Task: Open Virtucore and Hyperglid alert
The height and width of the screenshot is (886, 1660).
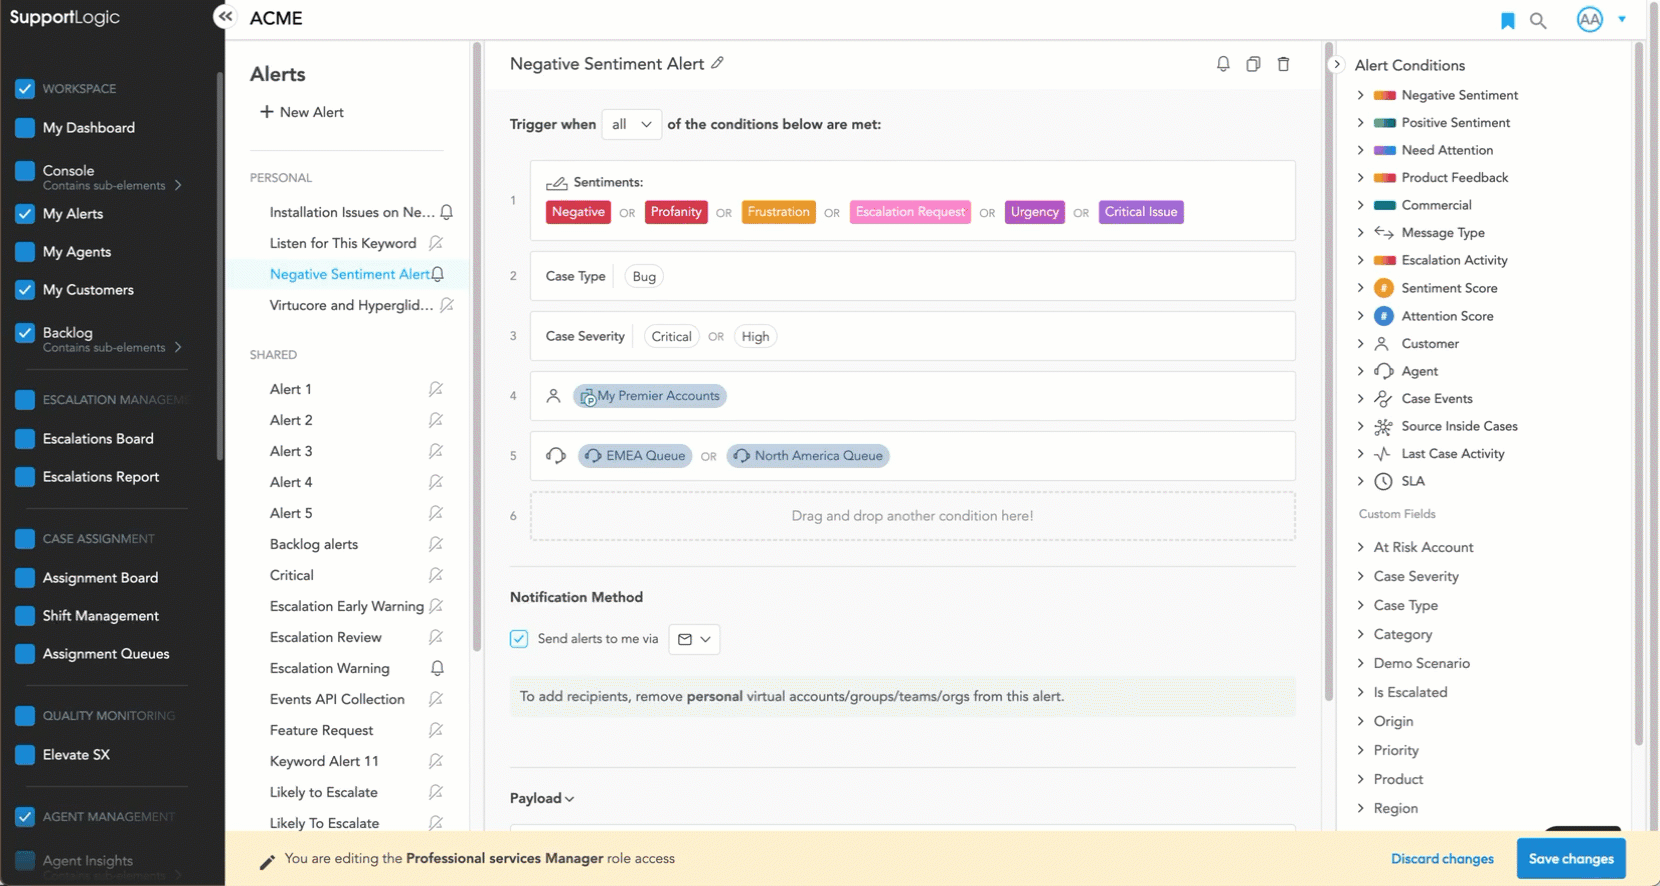Action: pos(351,305)
